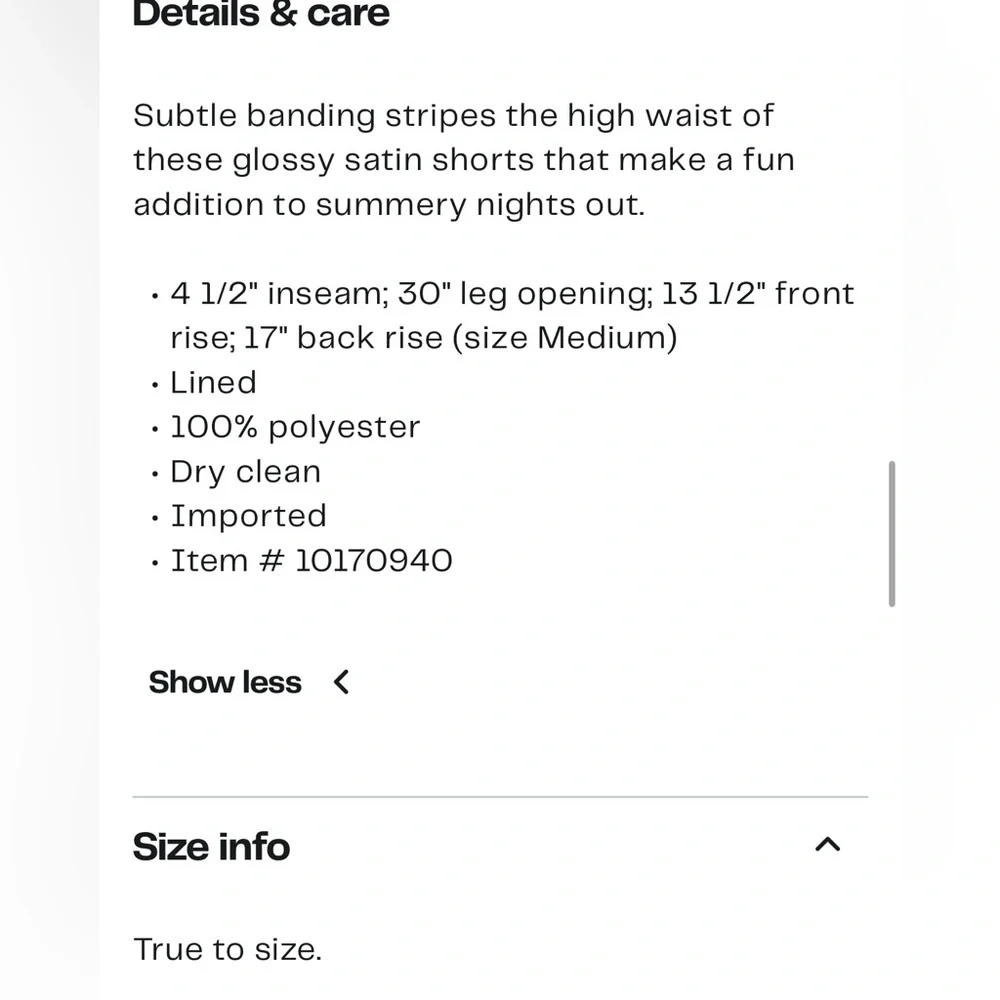Click the Show less link
This screenshot has height=1000, width=1000.
(x=225, y=682)
